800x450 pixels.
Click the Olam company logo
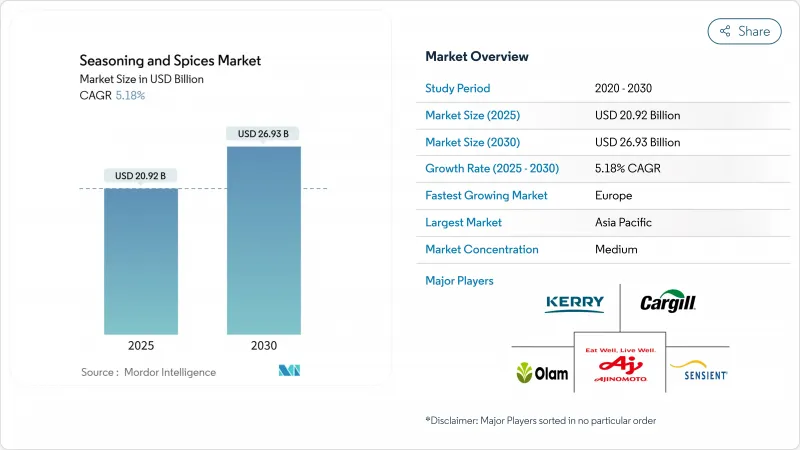pyautogui.click(x=541, y=373)
